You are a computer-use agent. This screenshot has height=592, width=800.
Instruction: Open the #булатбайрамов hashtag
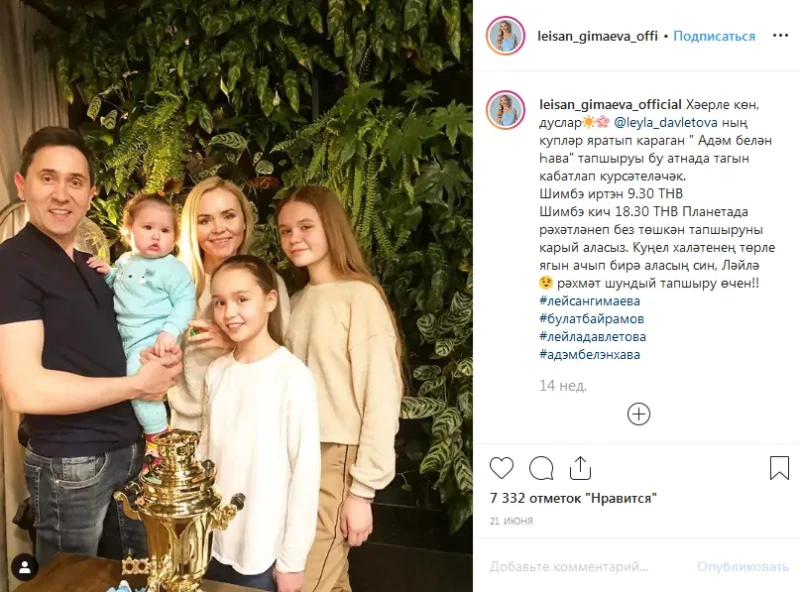coord(591,319)
